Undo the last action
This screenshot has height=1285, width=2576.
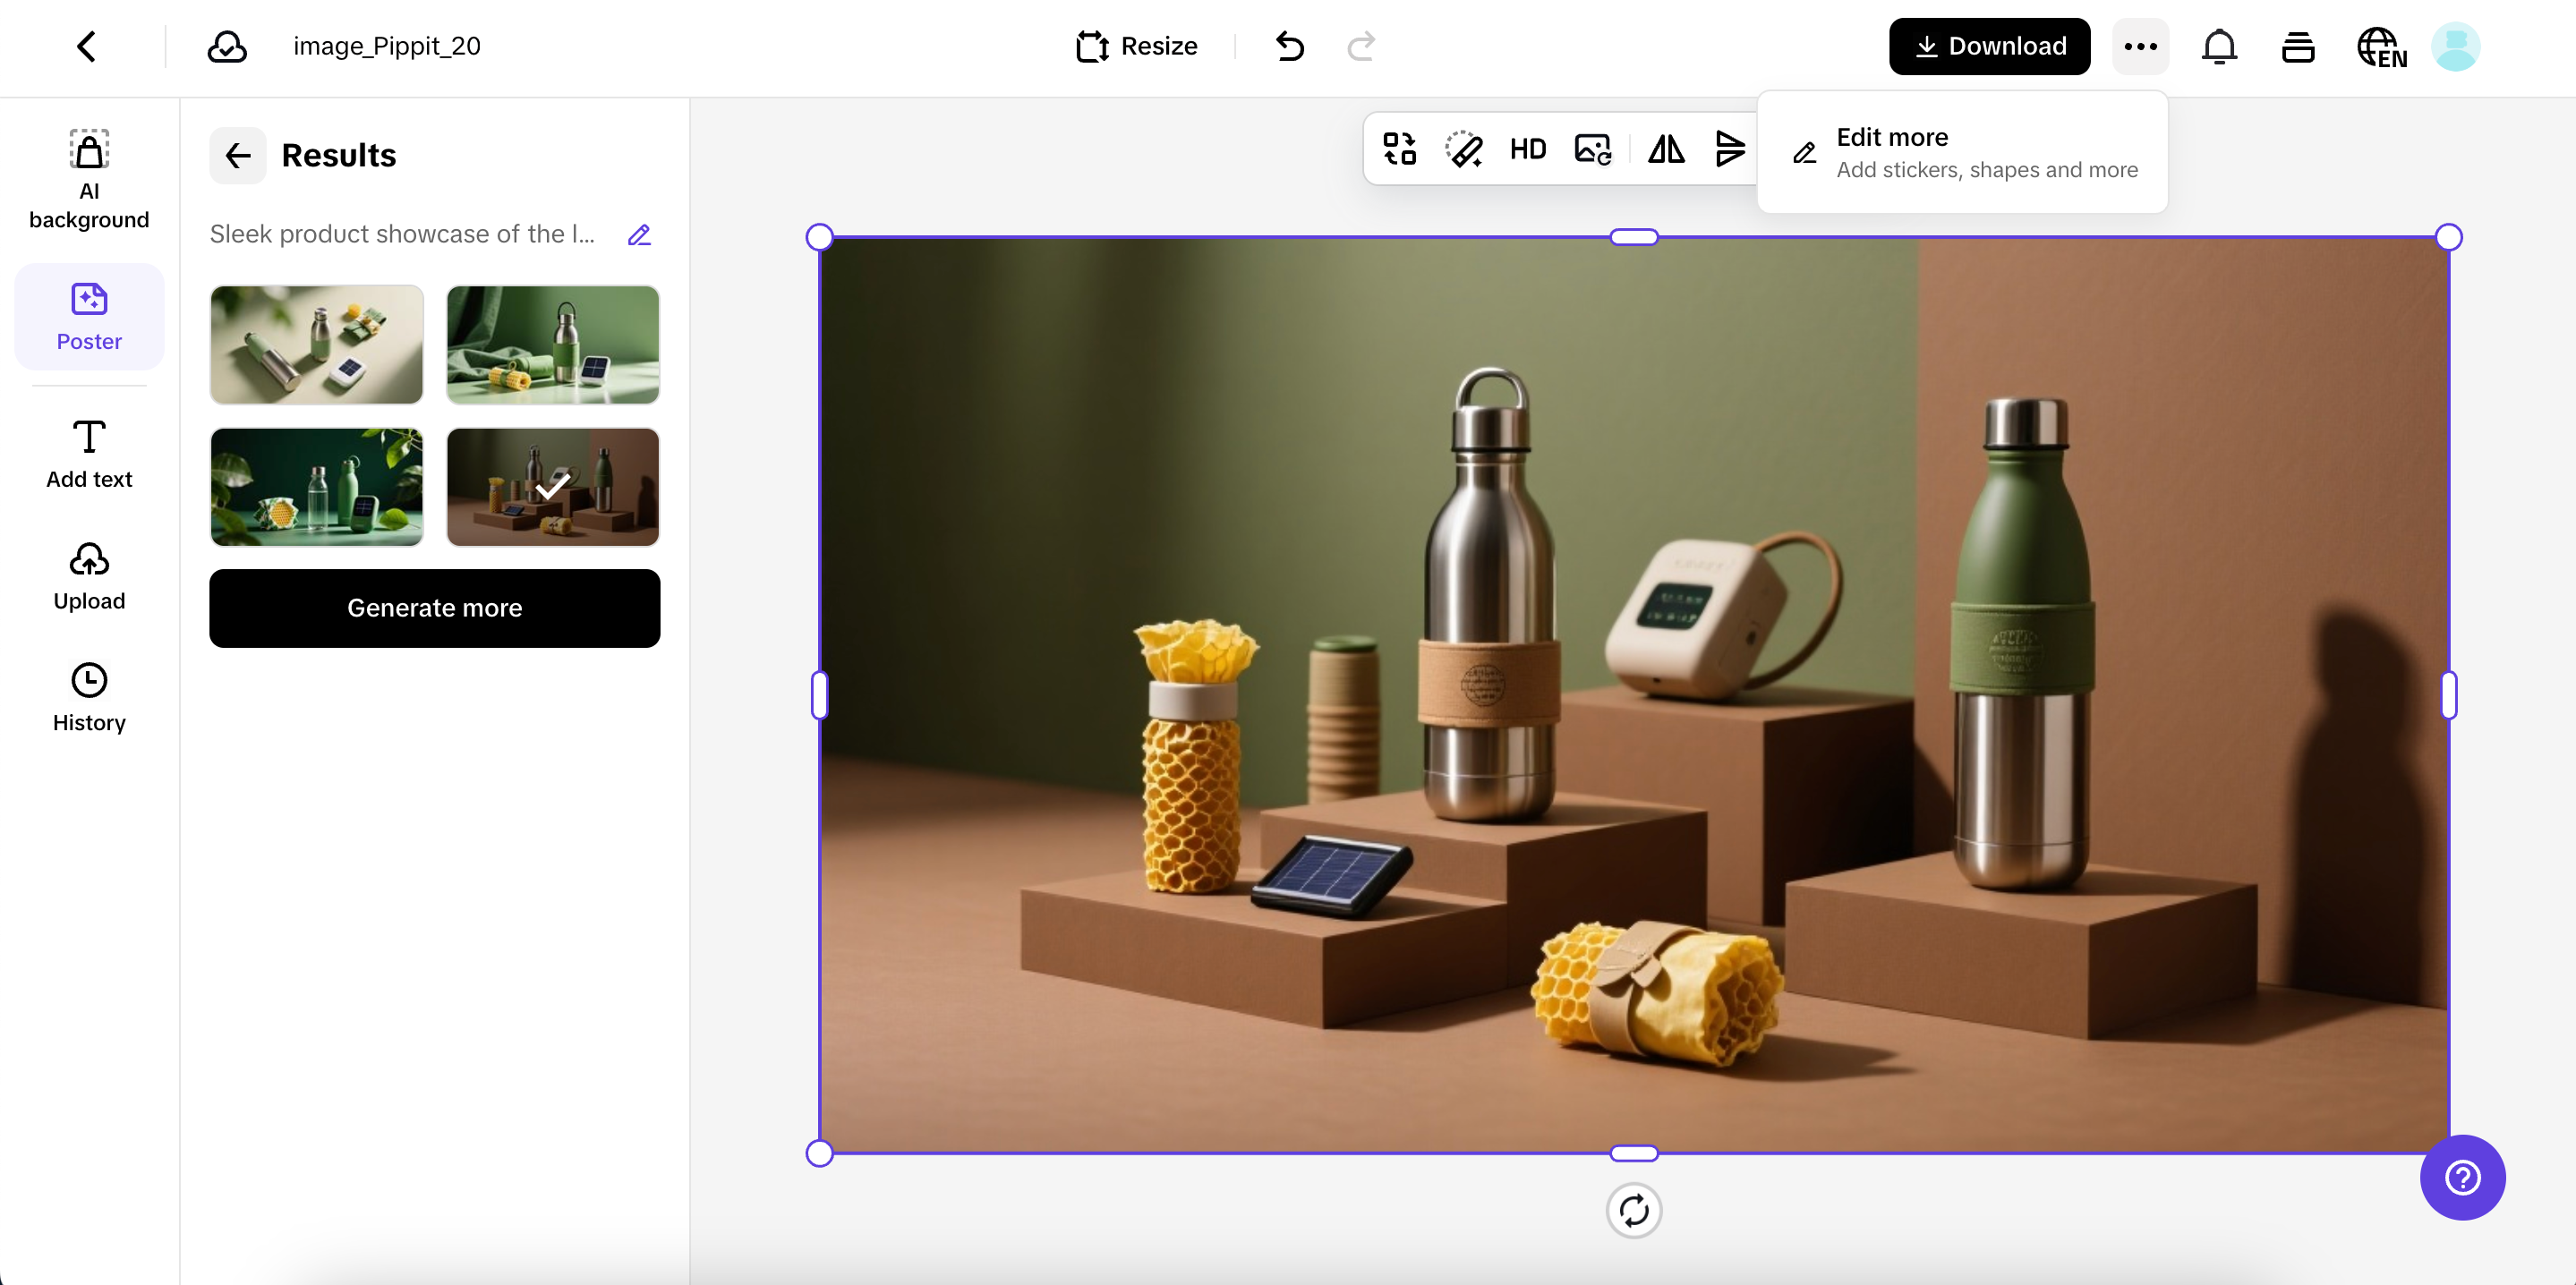pos(1289,47)
